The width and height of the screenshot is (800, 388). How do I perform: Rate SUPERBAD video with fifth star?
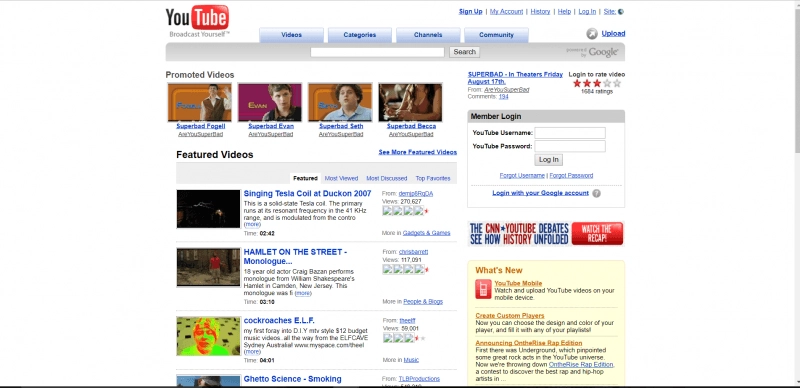[x=617, y=83]
